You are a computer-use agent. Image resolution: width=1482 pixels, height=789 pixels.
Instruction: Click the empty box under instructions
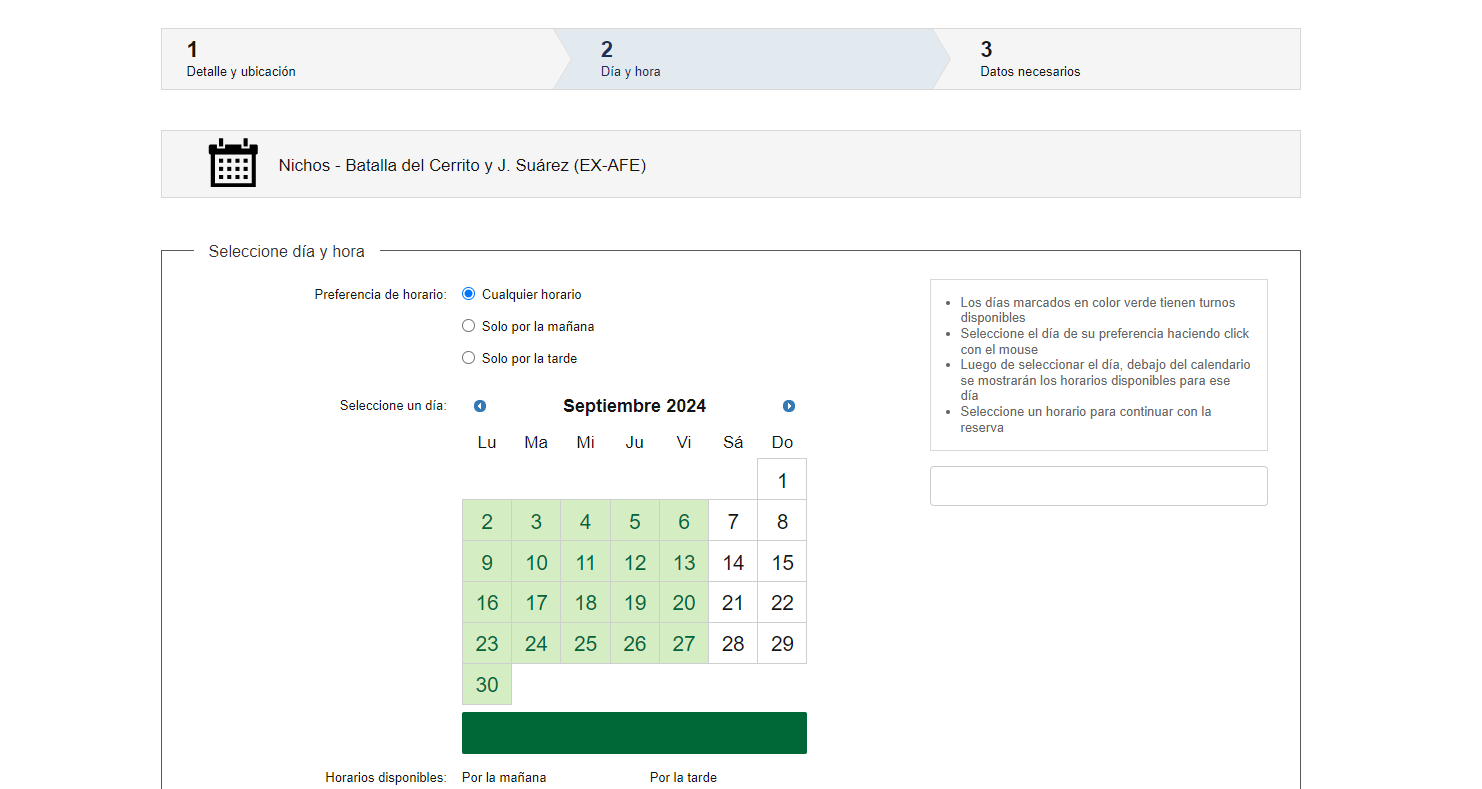[1098, 486]
